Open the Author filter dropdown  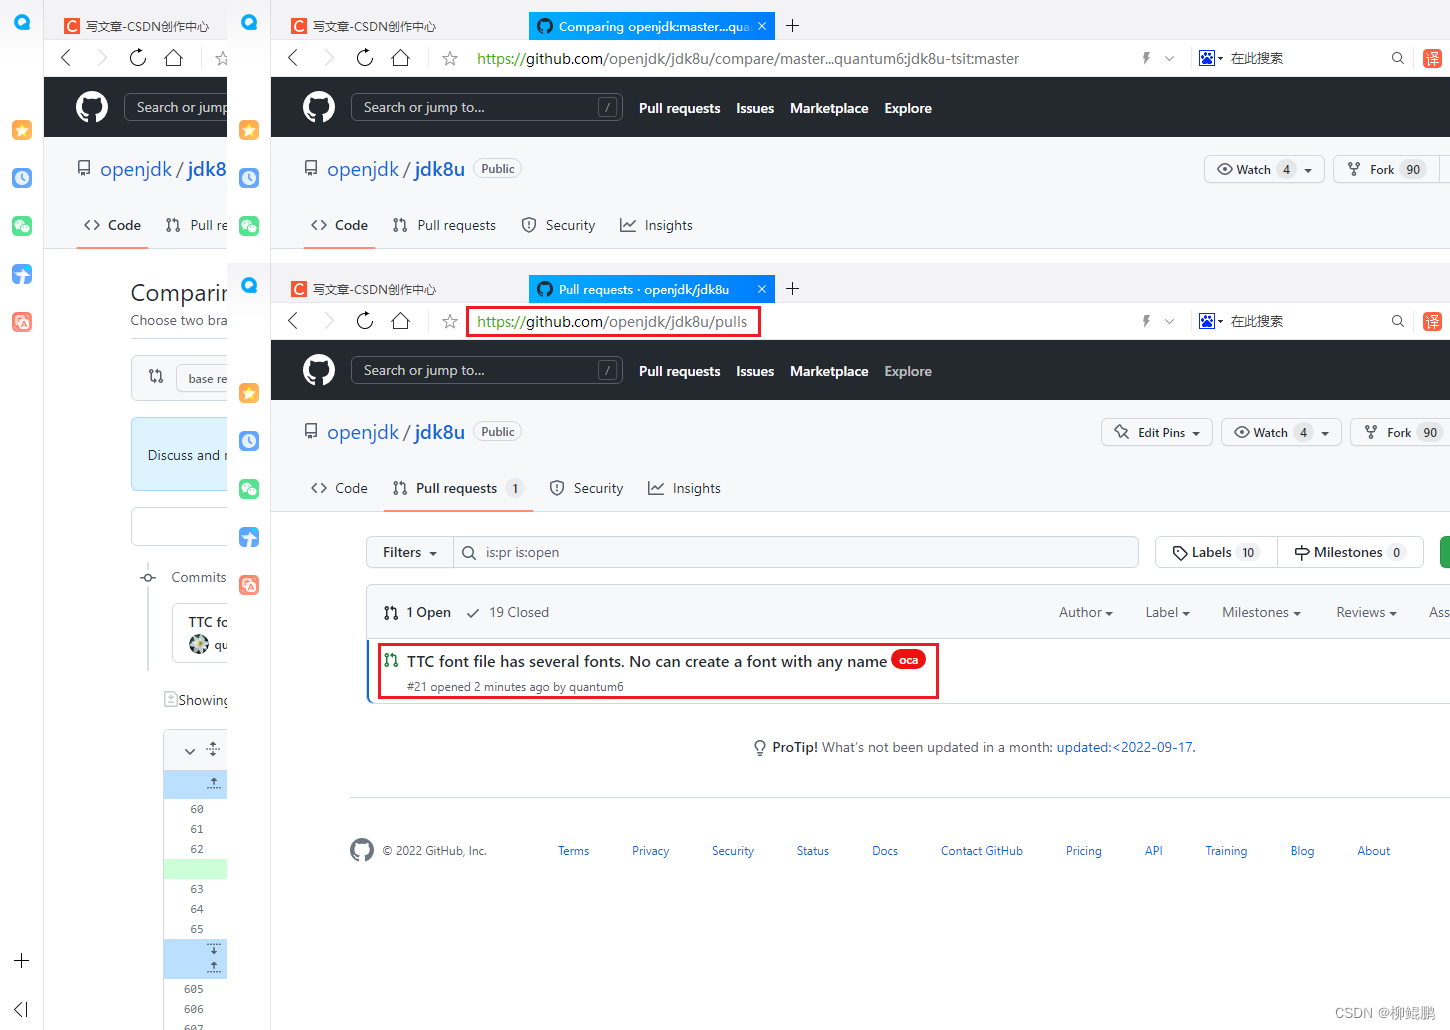(x=1085, y=612)
